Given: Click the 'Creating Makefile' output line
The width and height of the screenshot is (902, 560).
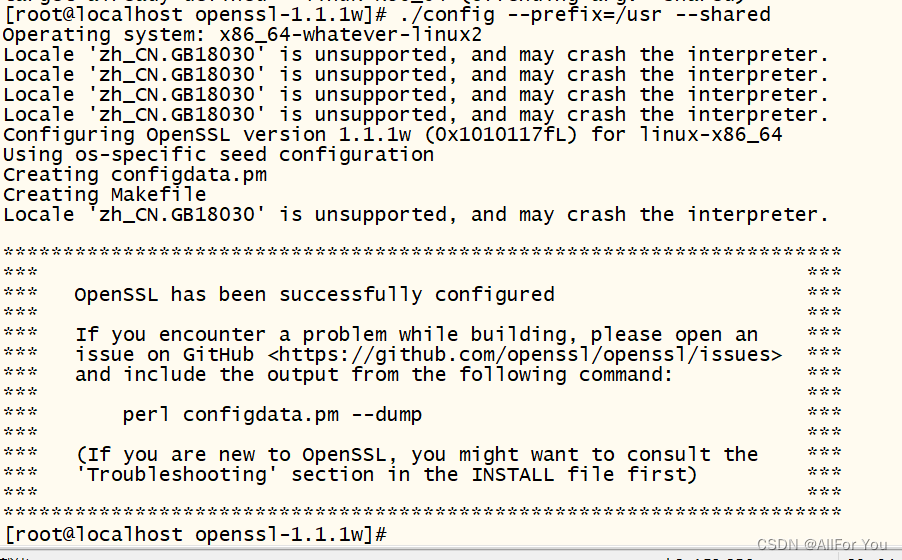Looking at the screenshot, I should pyautogui.click(x=105, y=195).
